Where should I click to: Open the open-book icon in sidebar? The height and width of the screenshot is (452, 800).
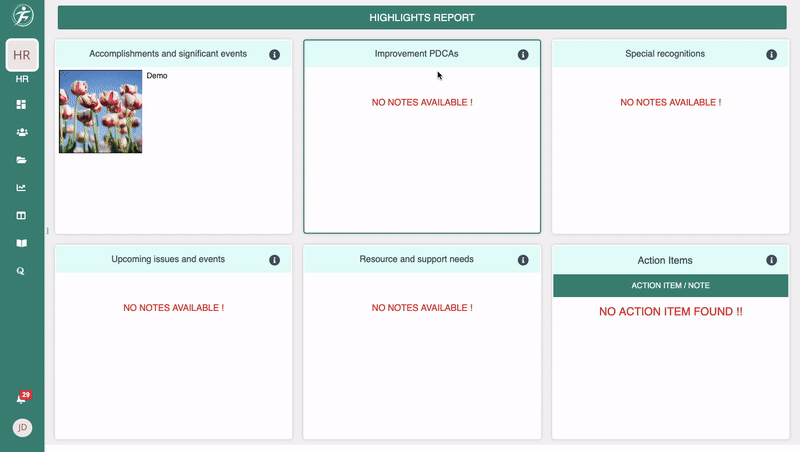pos(21,243)
